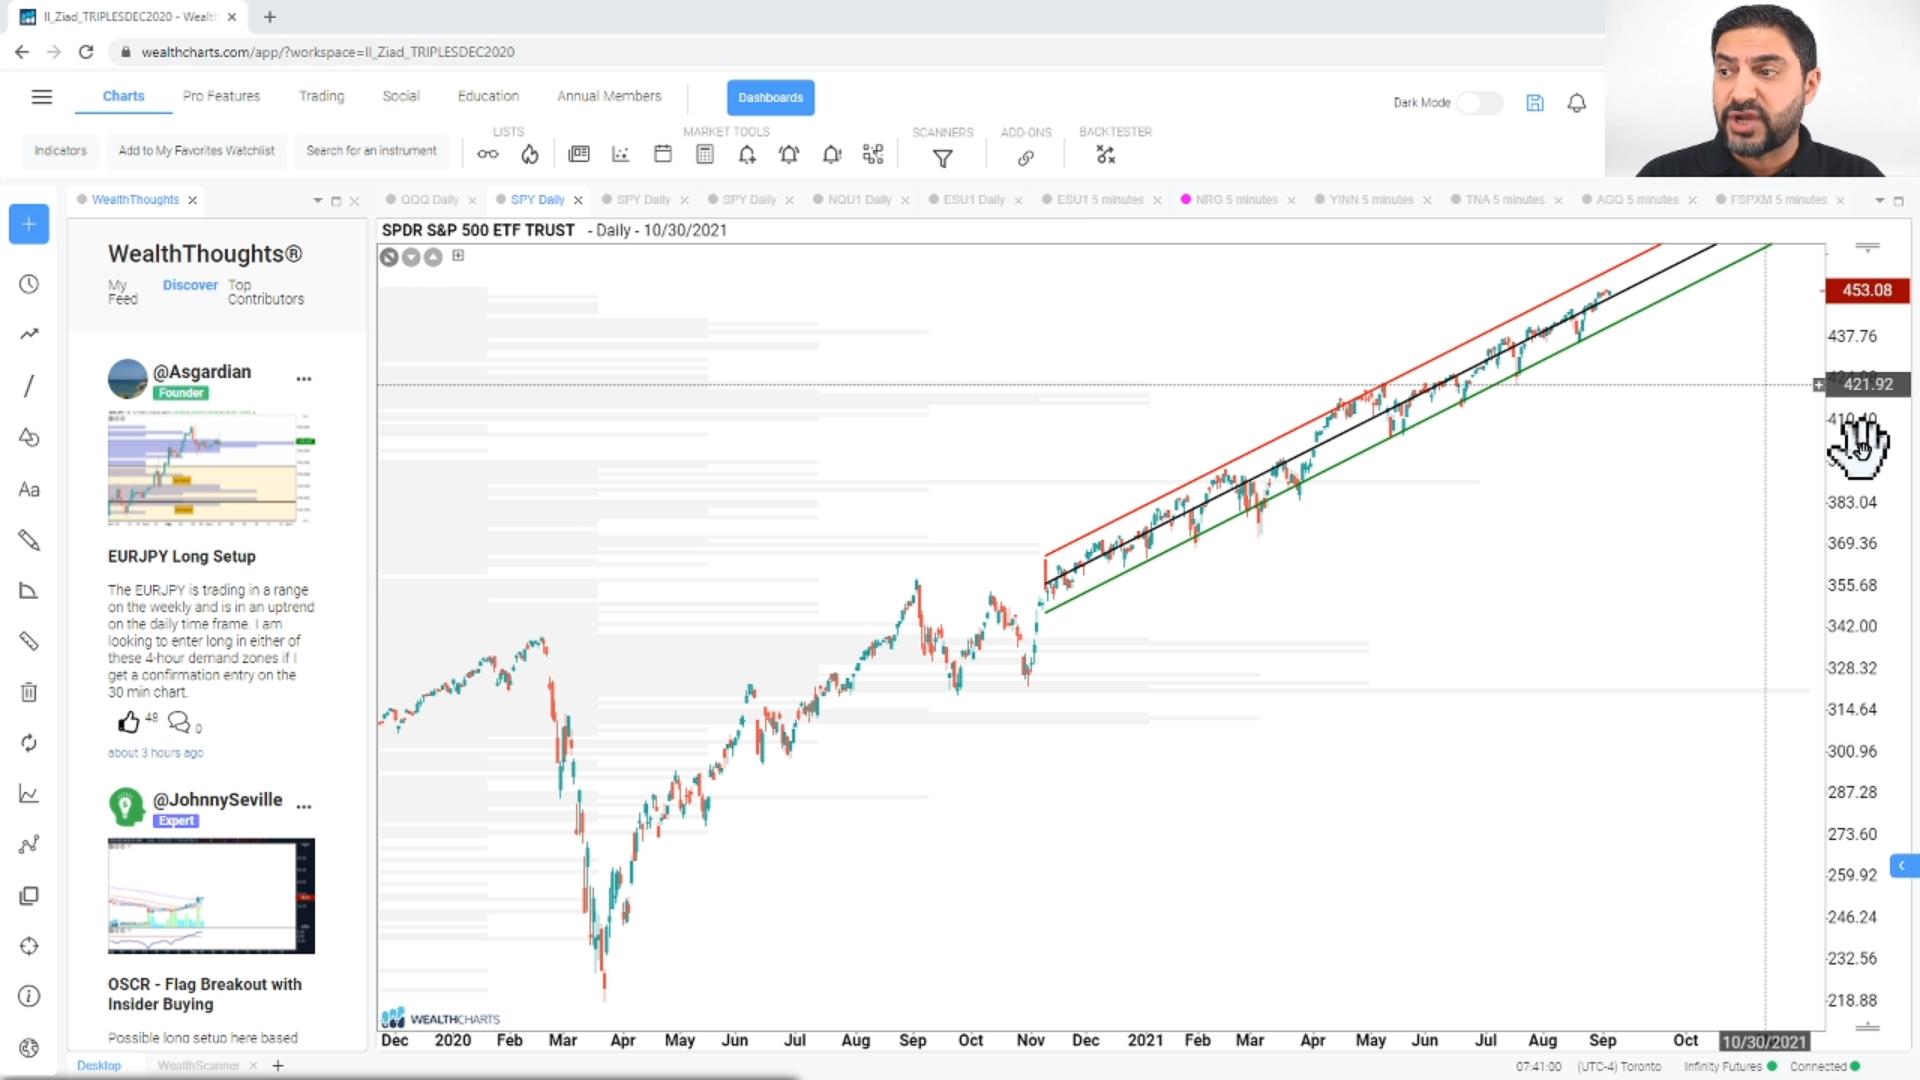Open the Discover feed link

(x=190, y=285)
